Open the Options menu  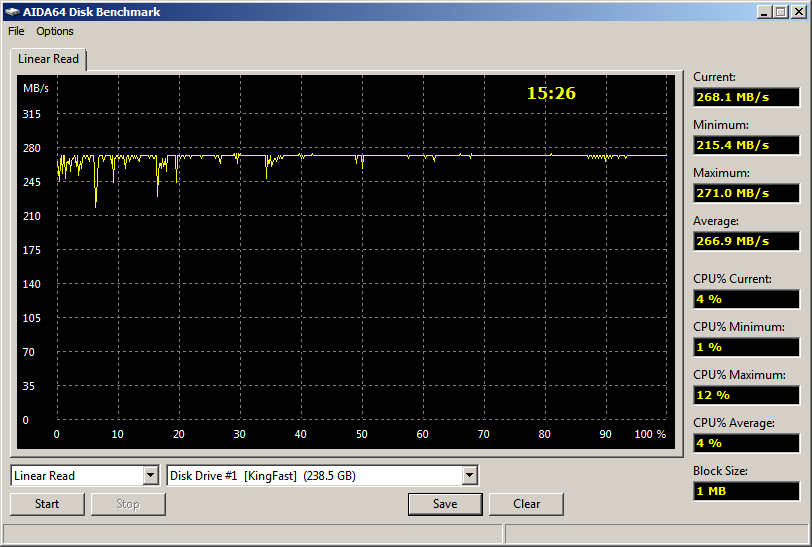(x=54, y=31)
